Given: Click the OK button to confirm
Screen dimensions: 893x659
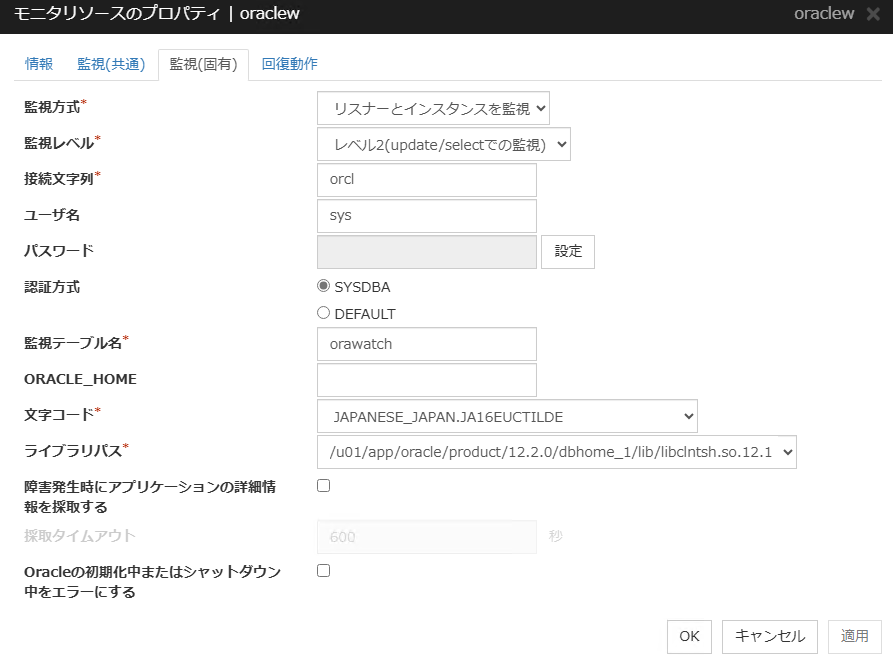Looking at the screenshot, I should coord(689,636).
